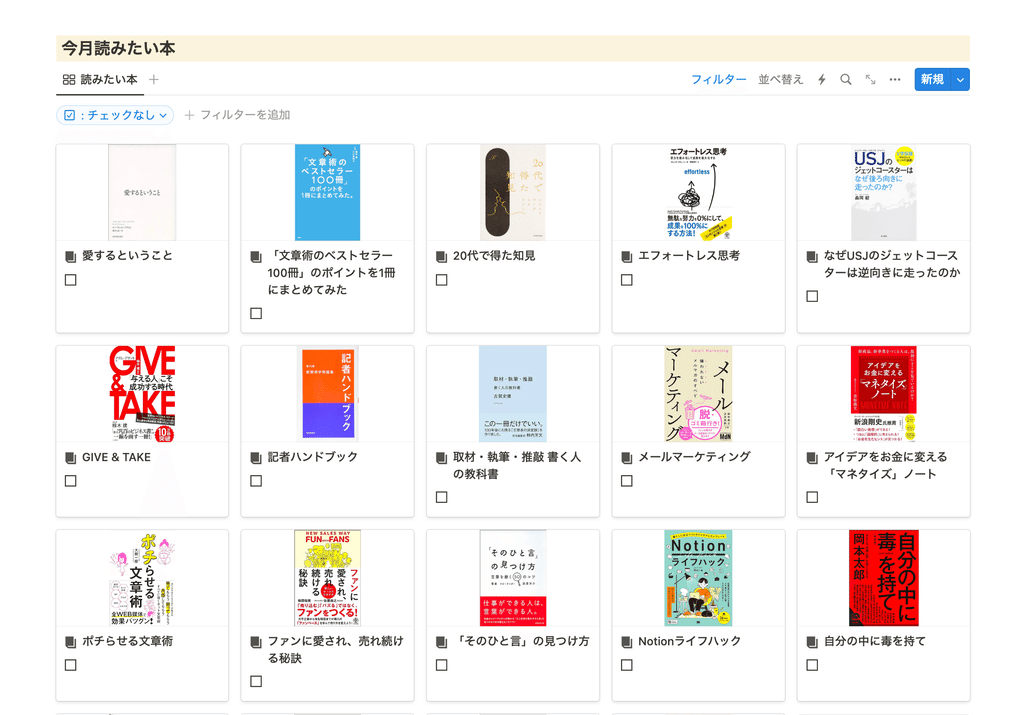1024x715 pixels.
Task: Click the lightning bolt automation icon
Action: pyautogui.click(x=822, y=80)
